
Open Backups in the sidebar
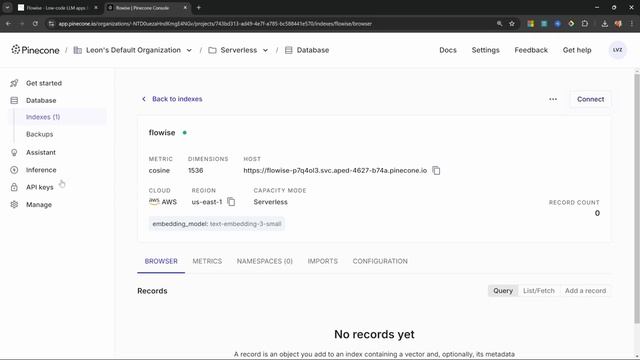tap(39, 134)
